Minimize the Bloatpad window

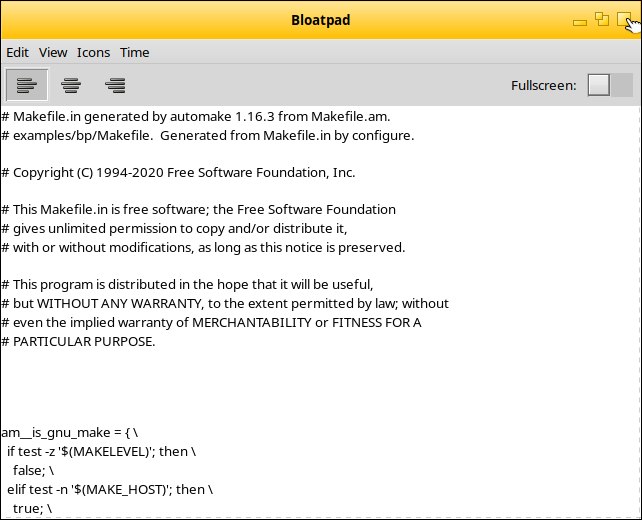[x=580, y=22]
